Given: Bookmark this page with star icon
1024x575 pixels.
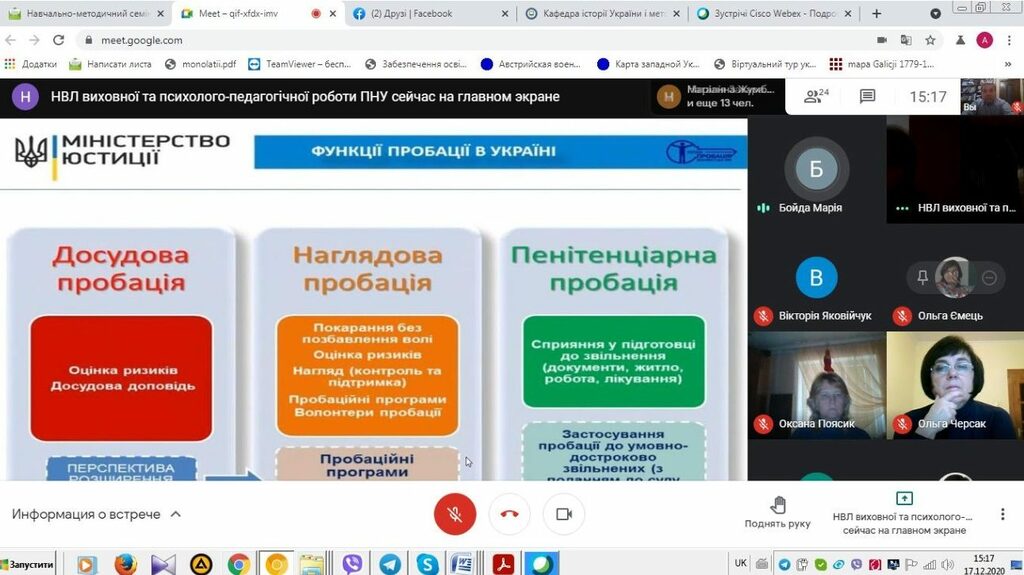Looking at the screenshot, I should coord(930,40).
